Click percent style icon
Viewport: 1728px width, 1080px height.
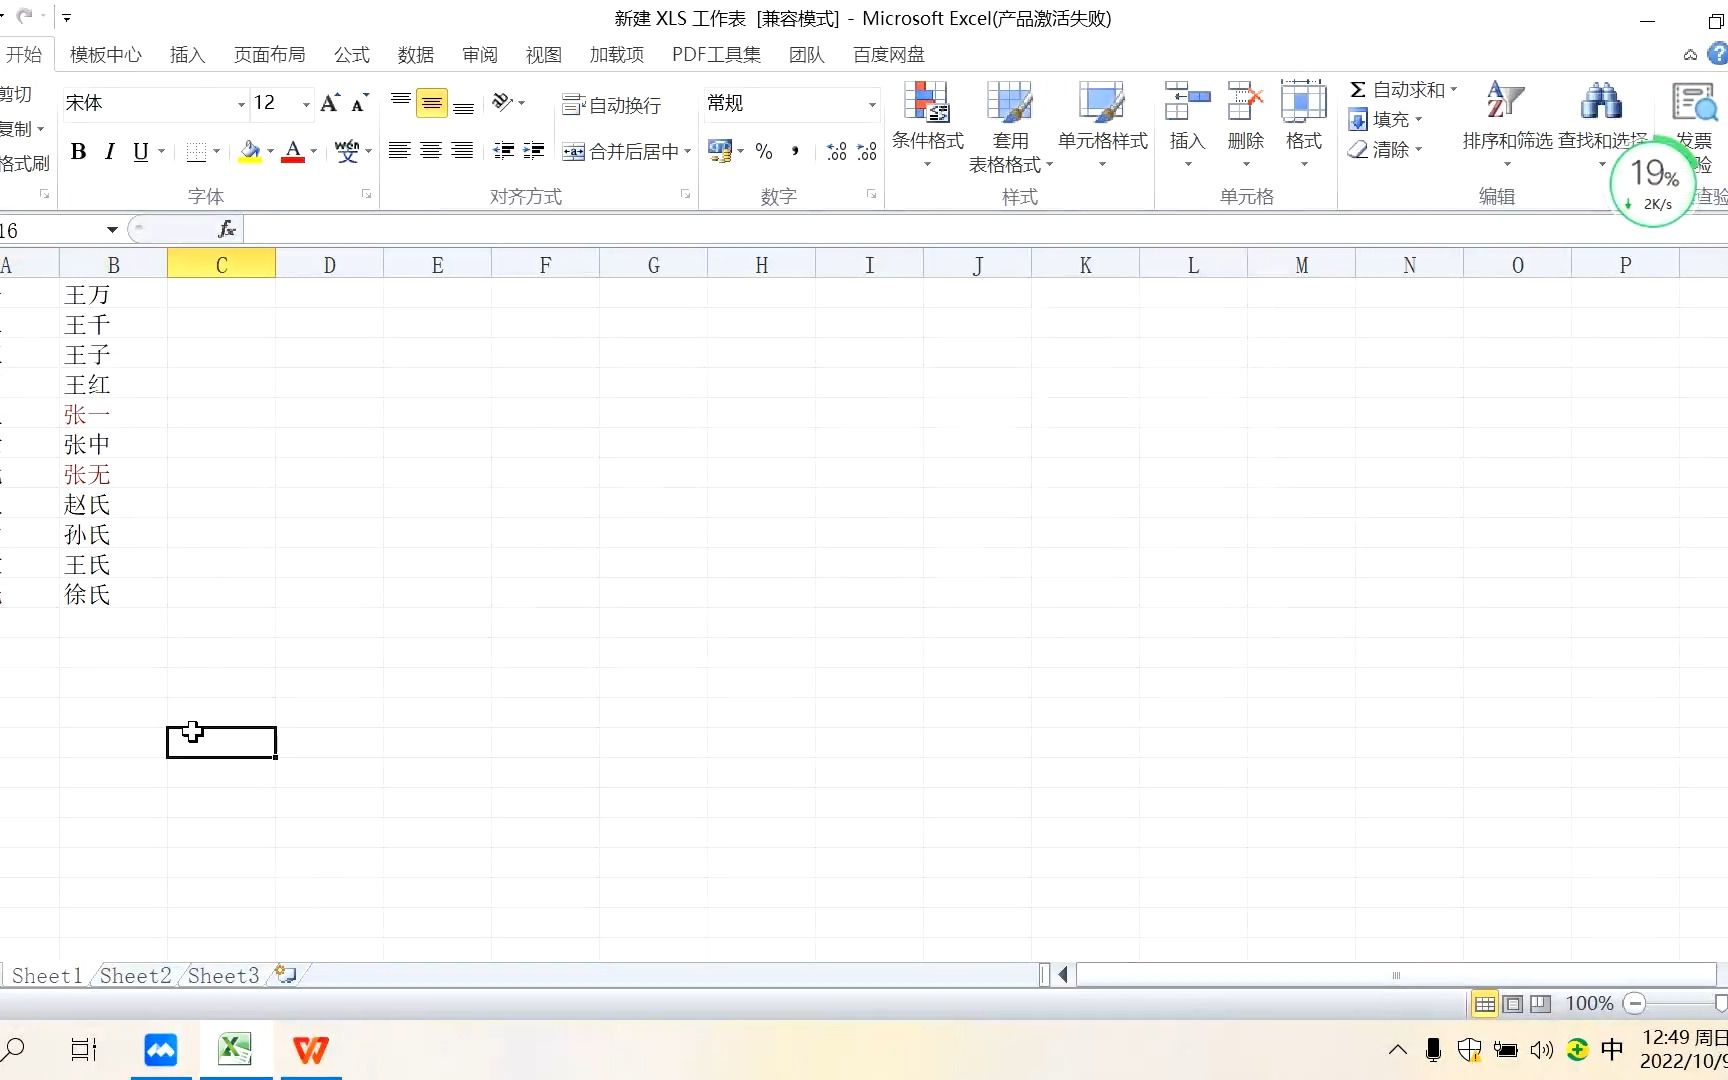click(764, 151)
